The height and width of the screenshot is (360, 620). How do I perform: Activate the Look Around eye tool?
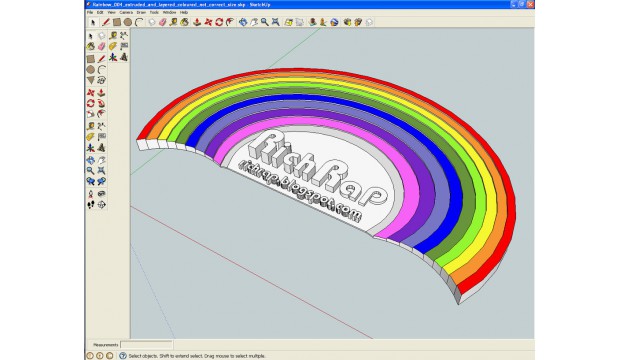coord(102,193)
